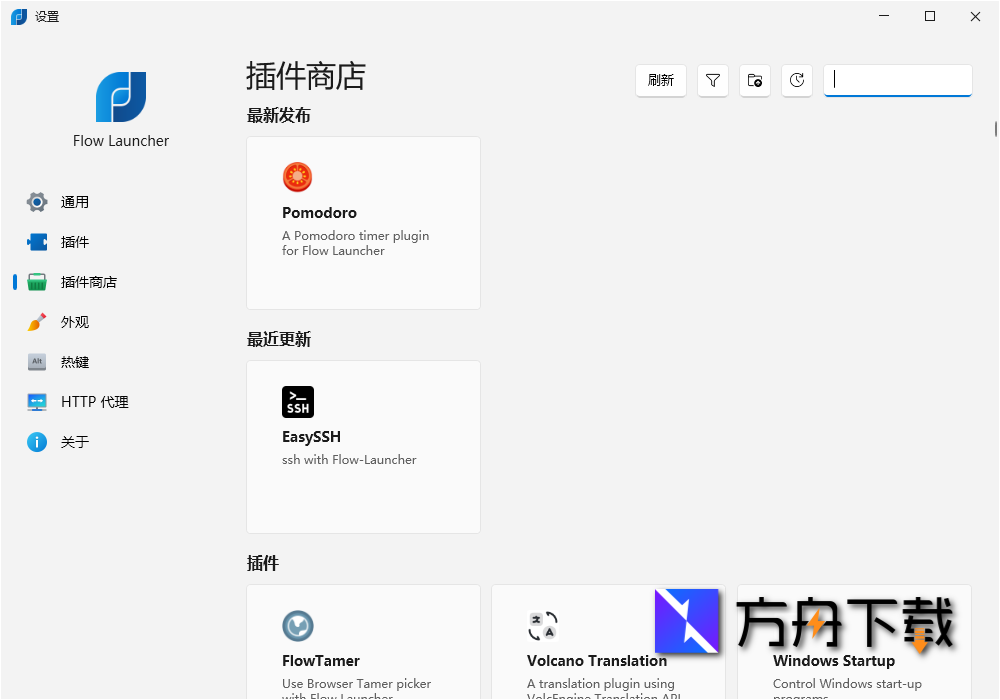This screenshot has width=1000, height=700.
Task: Open the 通用 settings section
Action: click(76, 201)
